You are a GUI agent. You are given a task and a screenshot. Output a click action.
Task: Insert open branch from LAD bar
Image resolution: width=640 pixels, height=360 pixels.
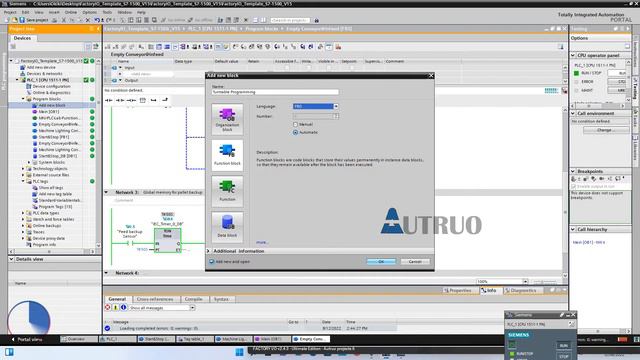[x=153, y=100]
